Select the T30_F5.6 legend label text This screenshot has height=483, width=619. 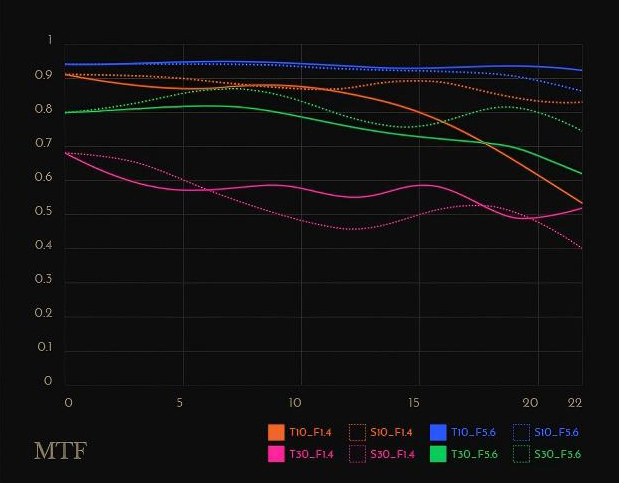[x=475, y=454]
